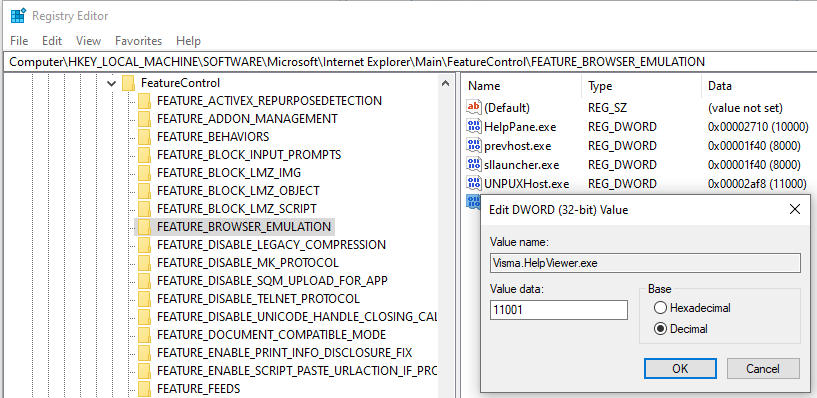This screenshot has height=398, width=817.
Task: Click the Value name field
Action: tap(645, 263)
